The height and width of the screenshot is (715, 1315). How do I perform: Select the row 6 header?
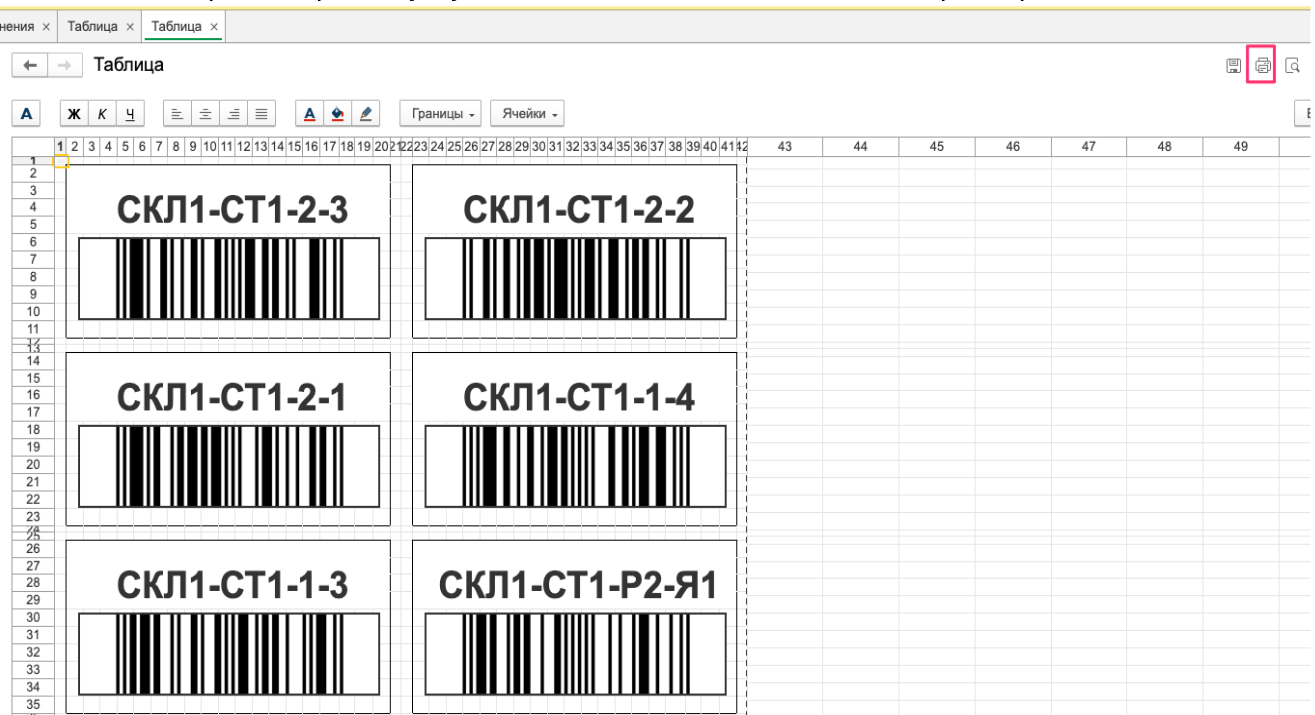coord(33,242)
